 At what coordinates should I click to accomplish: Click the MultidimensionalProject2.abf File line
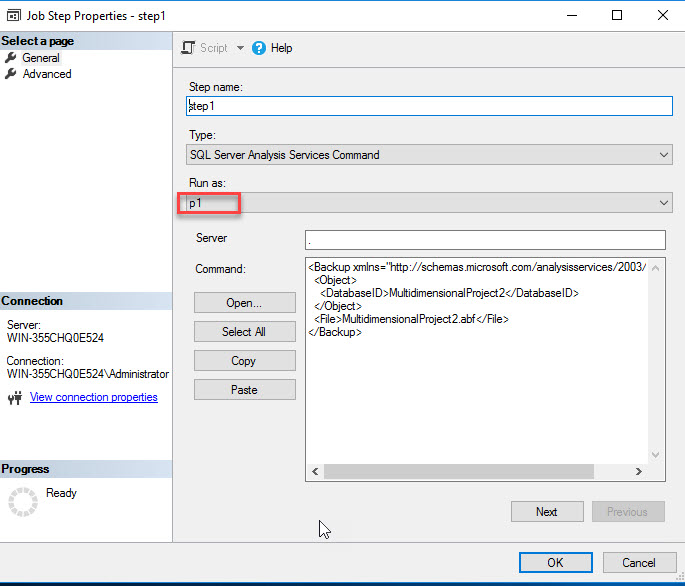pyautogui.click(x=411, y=319)
